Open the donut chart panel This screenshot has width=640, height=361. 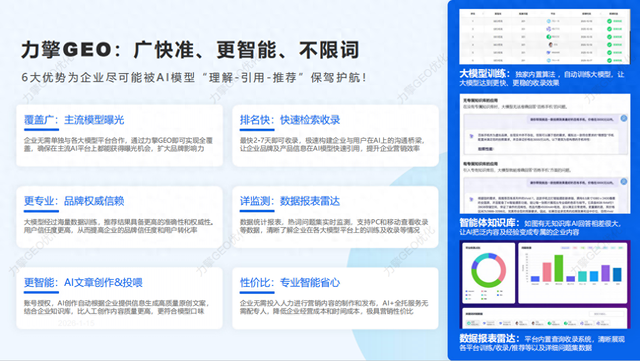[x=489, y=273]
